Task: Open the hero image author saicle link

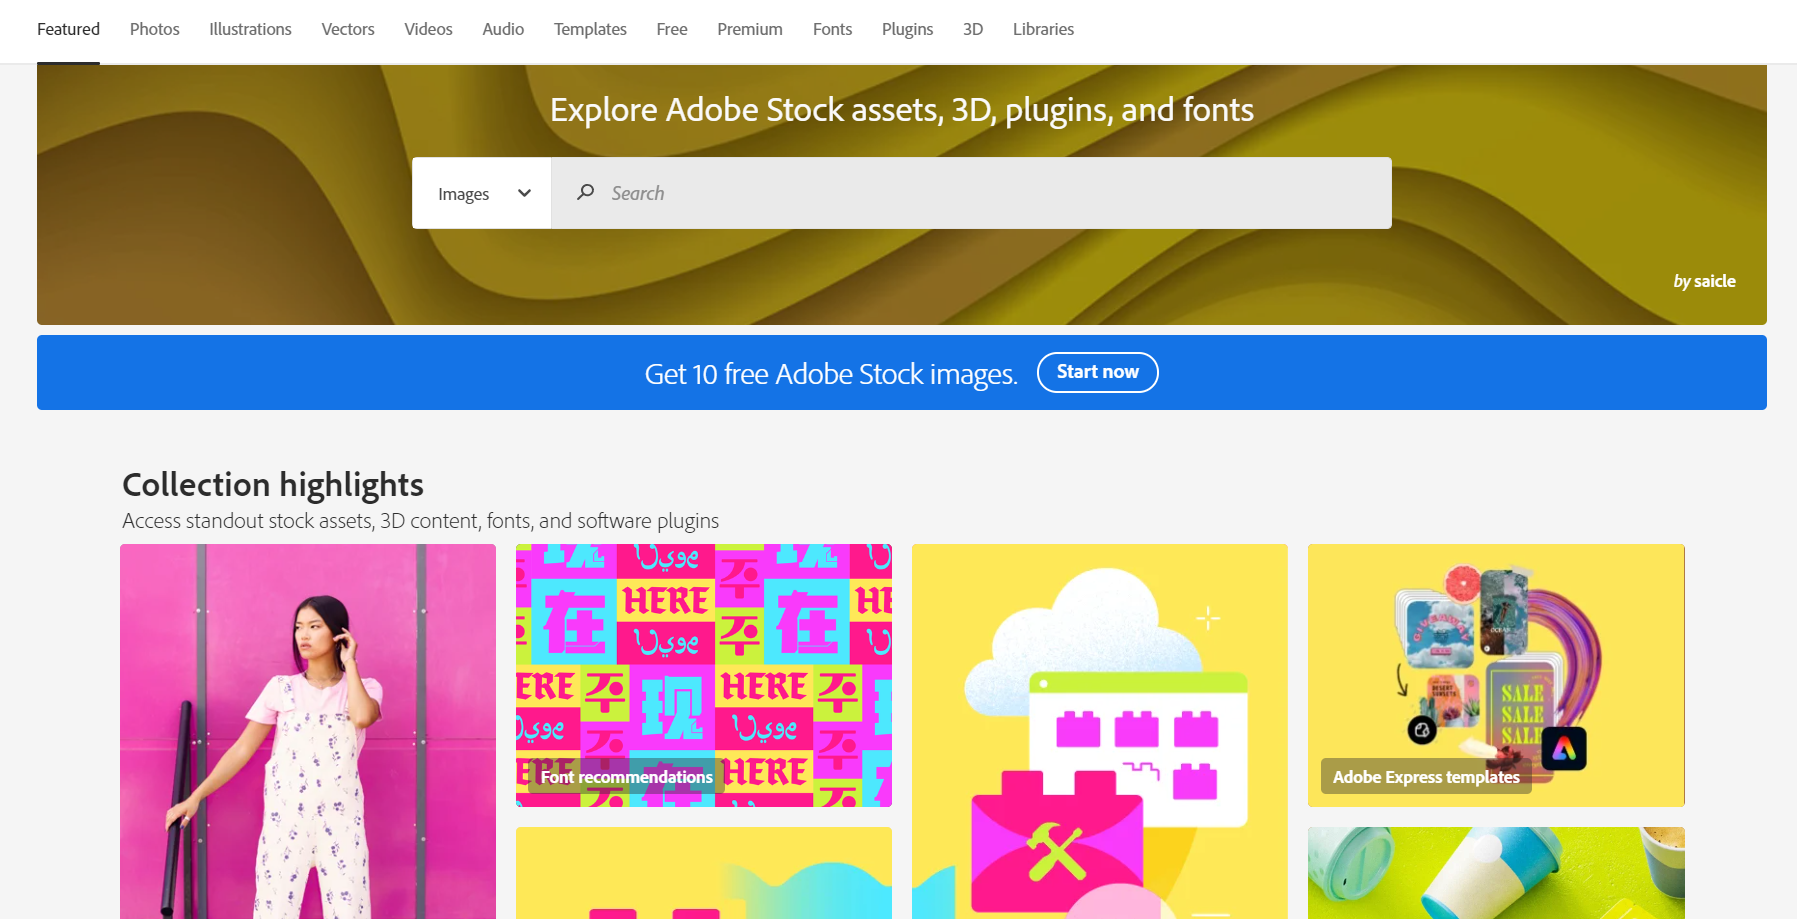Action: 1715,281
